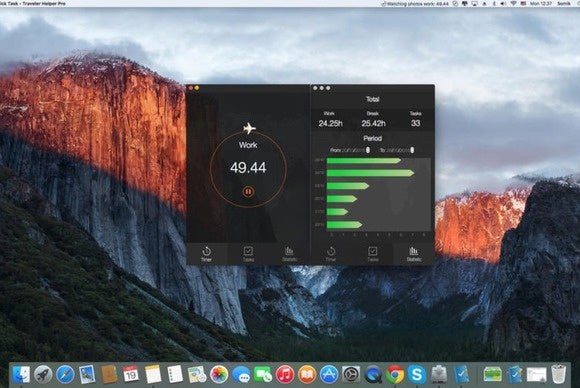Select Statistic tab in right window

pos(414,254)
